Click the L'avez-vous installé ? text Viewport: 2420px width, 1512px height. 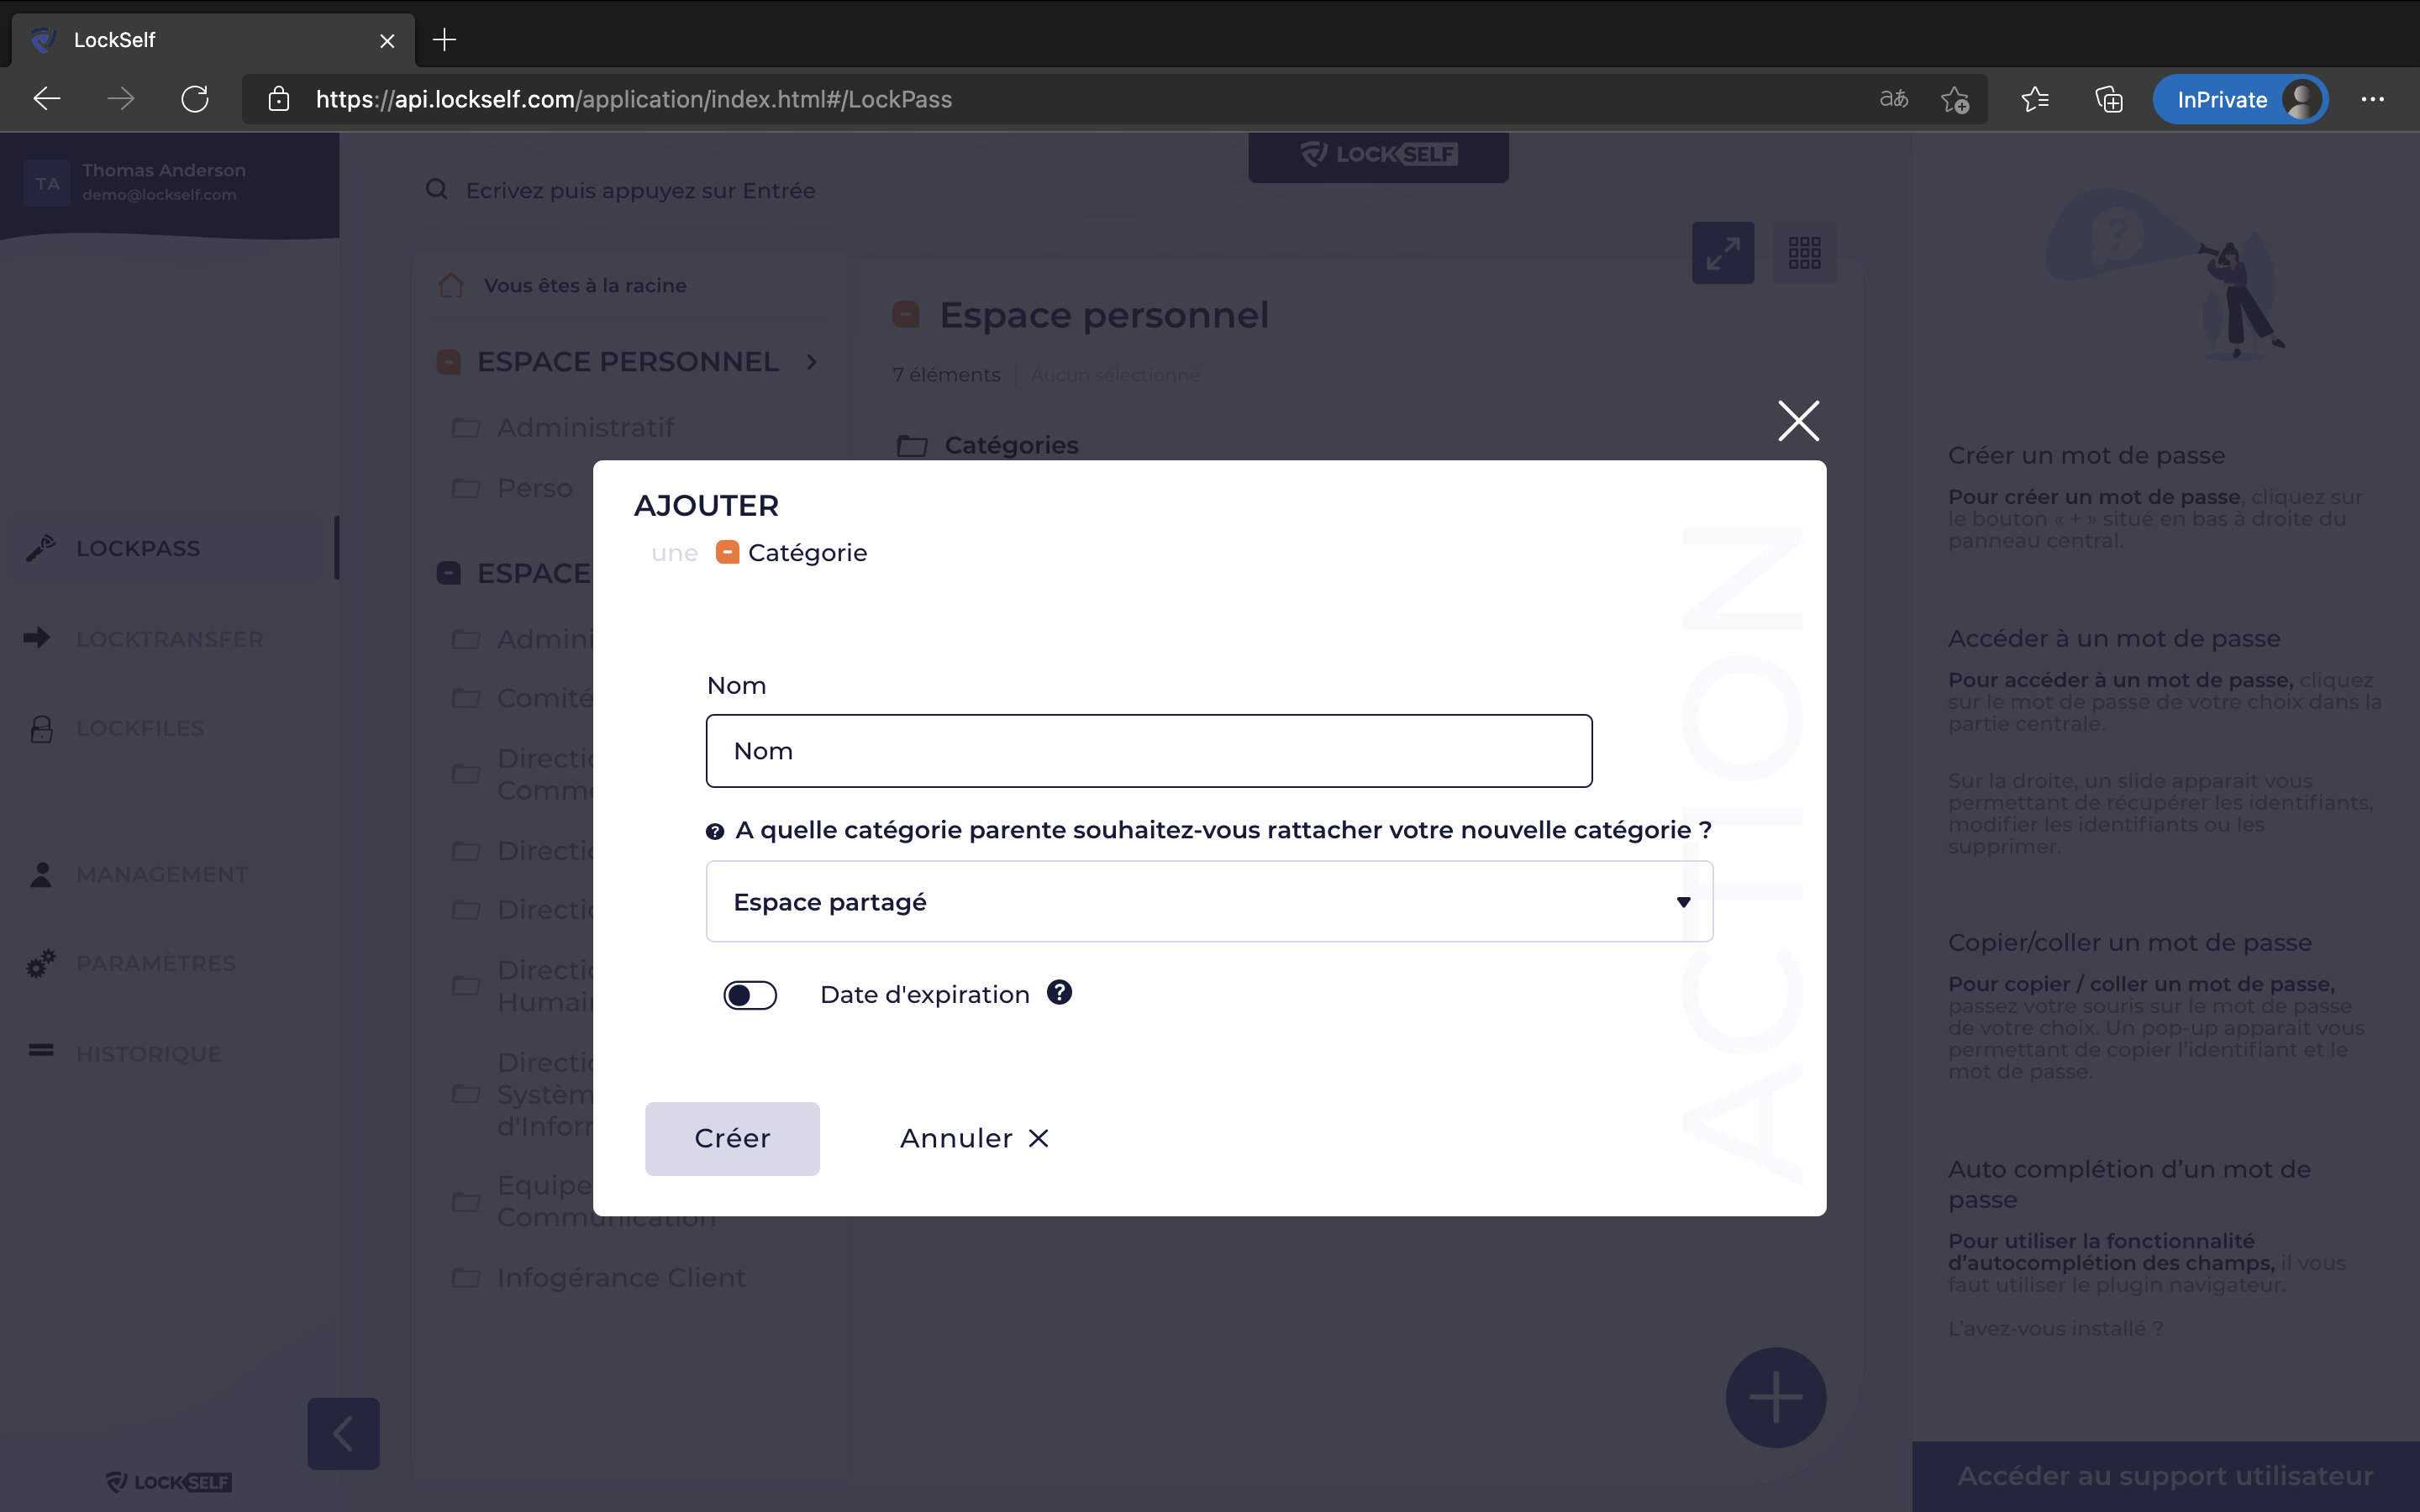[2055, 1328]
